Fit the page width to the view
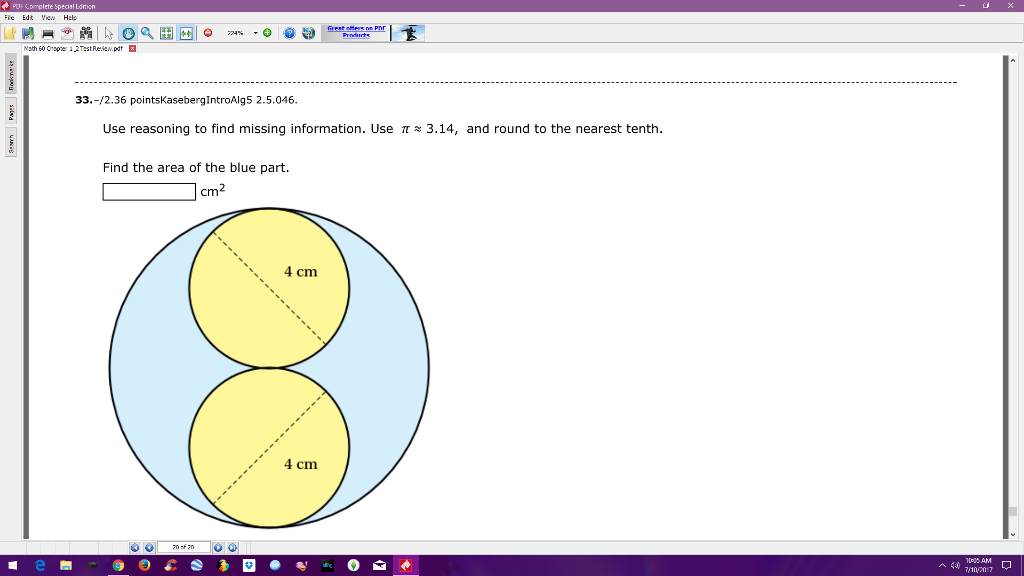The image size is (1024, 576). tap(186, 31)
